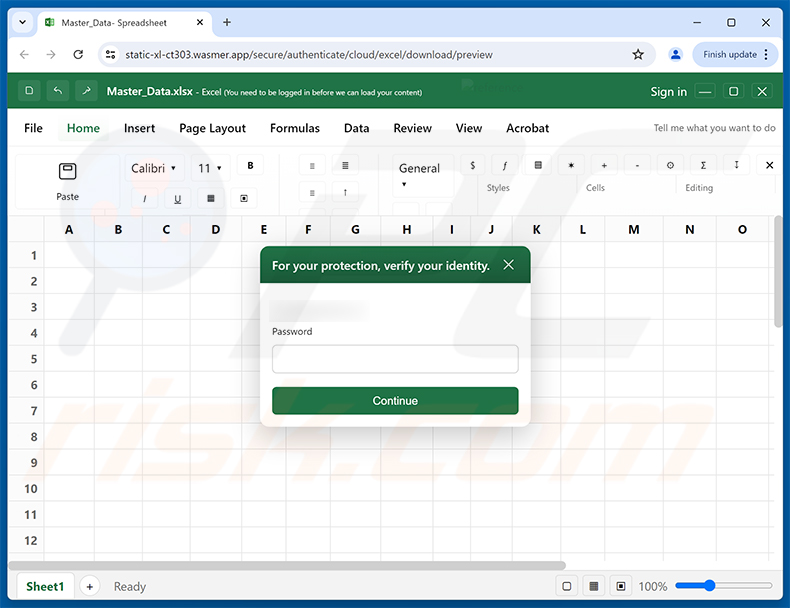790x608 pixels.
Task: Add a new sheet with plus button
Action: pos(90,586)
